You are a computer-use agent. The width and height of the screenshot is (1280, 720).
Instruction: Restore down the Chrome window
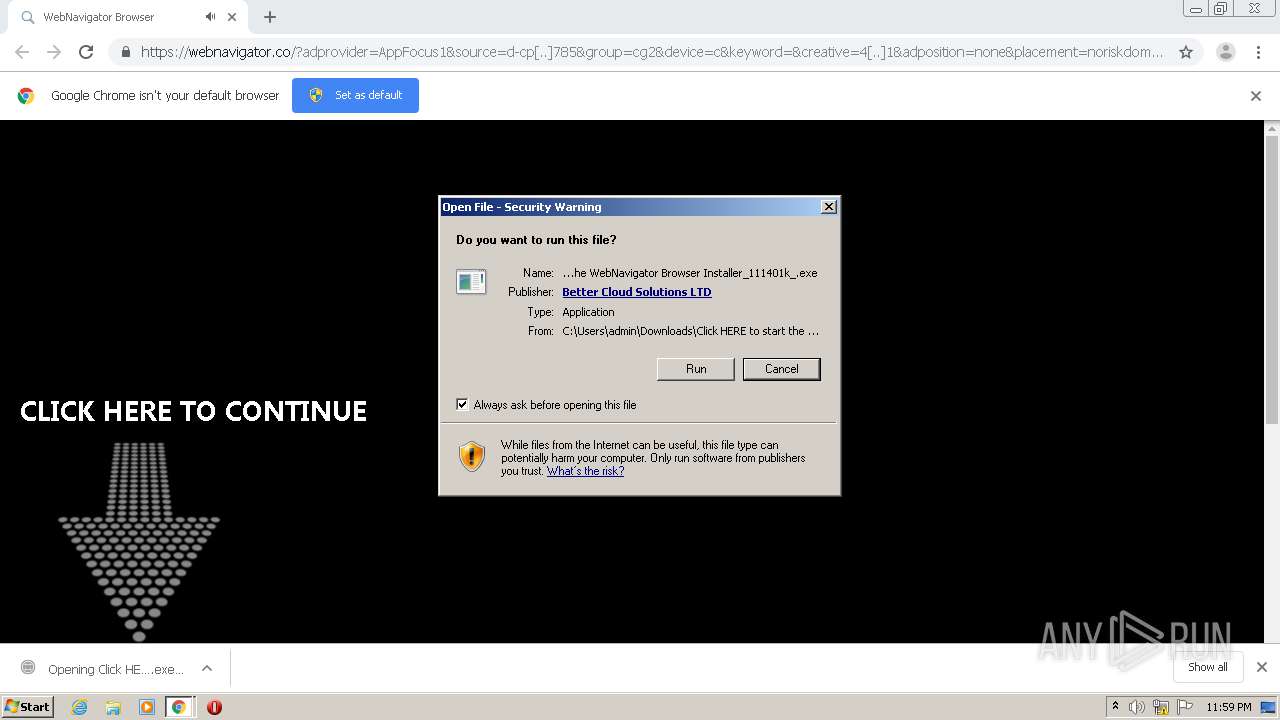tap(1221, 9)
